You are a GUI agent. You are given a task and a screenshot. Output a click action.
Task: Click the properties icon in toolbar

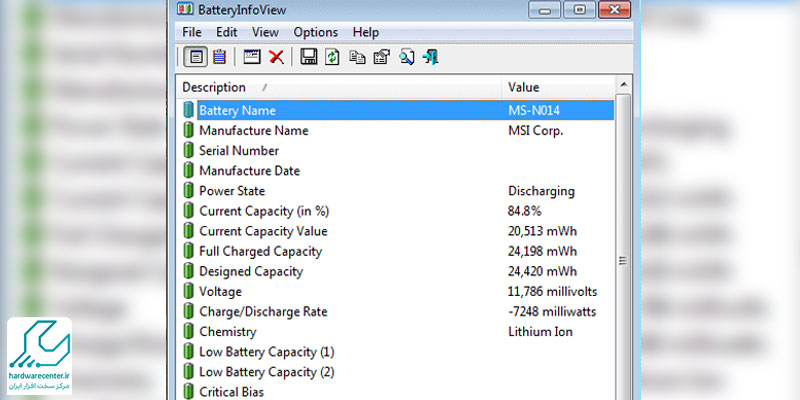[382, 57]
